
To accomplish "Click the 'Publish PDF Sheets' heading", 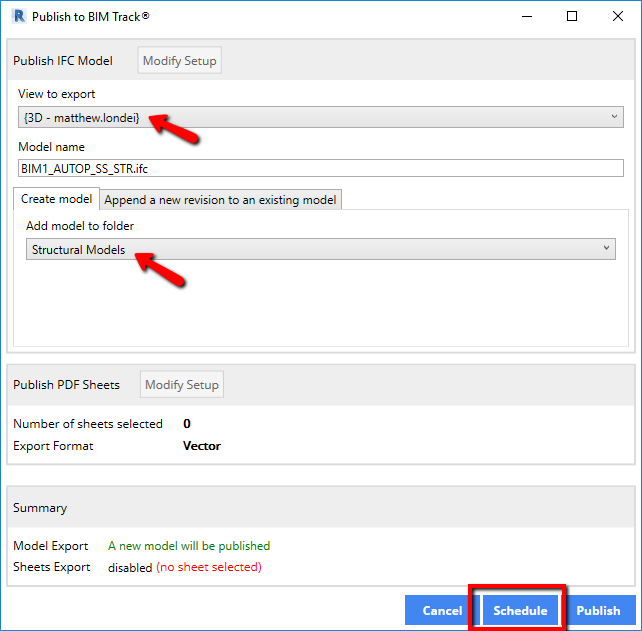I will pyautogui.click(x=66, y=385).
